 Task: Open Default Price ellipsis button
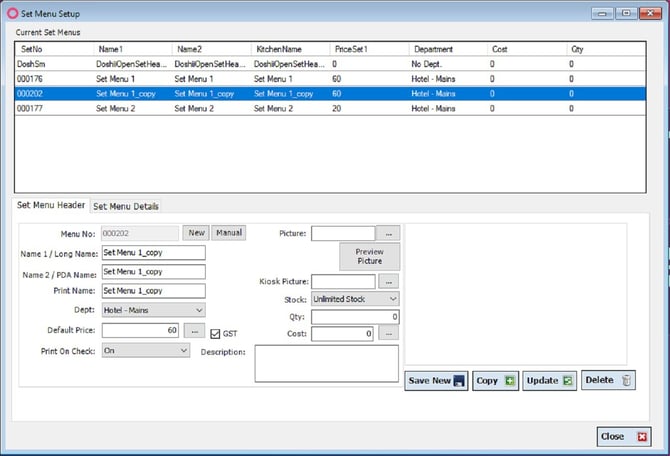pos(194,331)
